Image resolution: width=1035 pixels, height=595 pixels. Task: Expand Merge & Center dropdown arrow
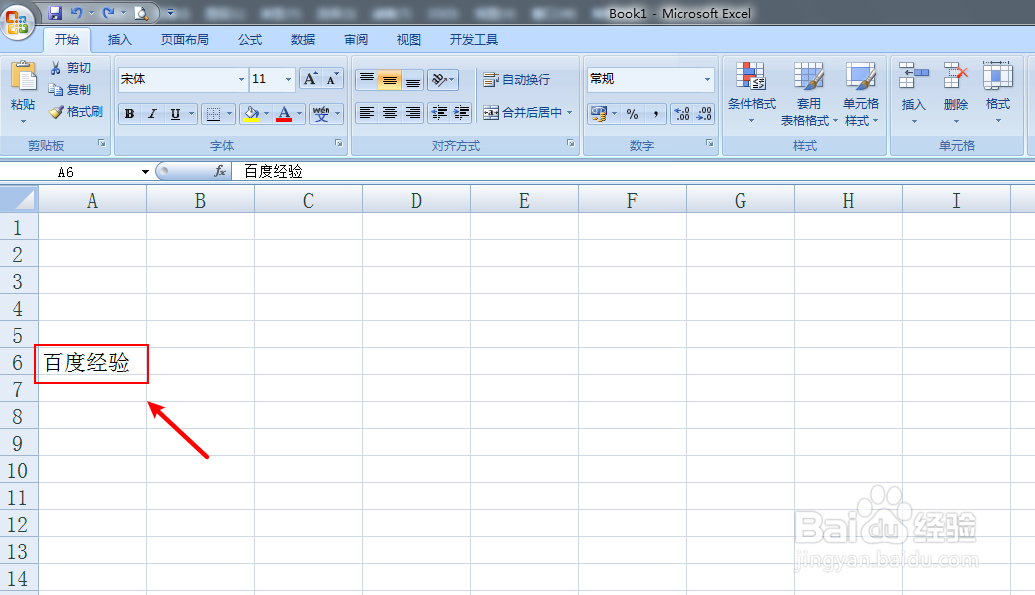coord(569,113)
